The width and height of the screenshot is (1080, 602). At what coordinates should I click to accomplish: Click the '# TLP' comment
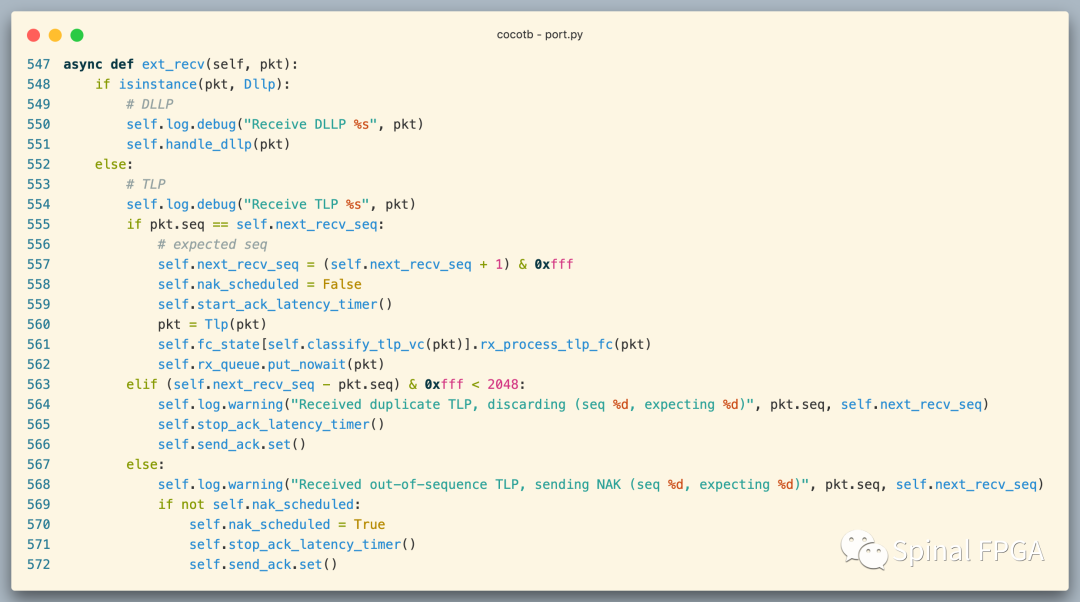pos(146,184)
